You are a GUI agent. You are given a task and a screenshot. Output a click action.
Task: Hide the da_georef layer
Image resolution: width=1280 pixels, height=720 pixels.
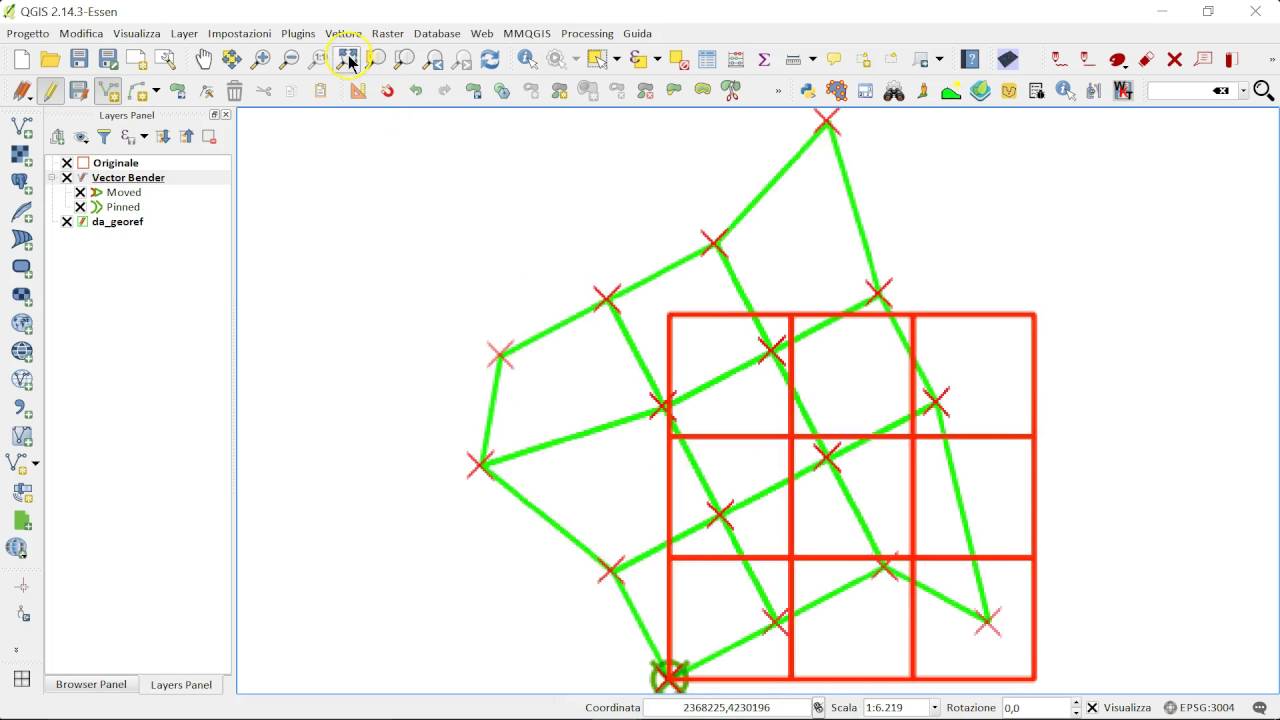pyautogui.click(x=67, y=222)
